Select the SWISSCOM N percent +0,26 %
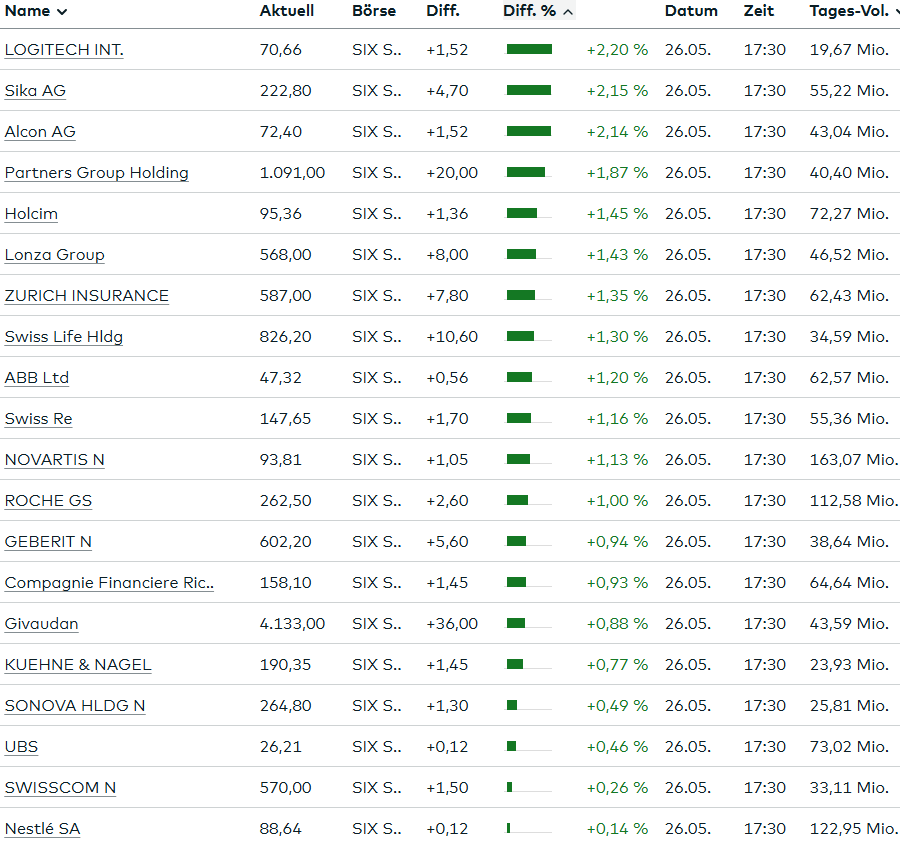Image resolution: width=900 pixels, height=846 pixels. (x=617, y=788)
